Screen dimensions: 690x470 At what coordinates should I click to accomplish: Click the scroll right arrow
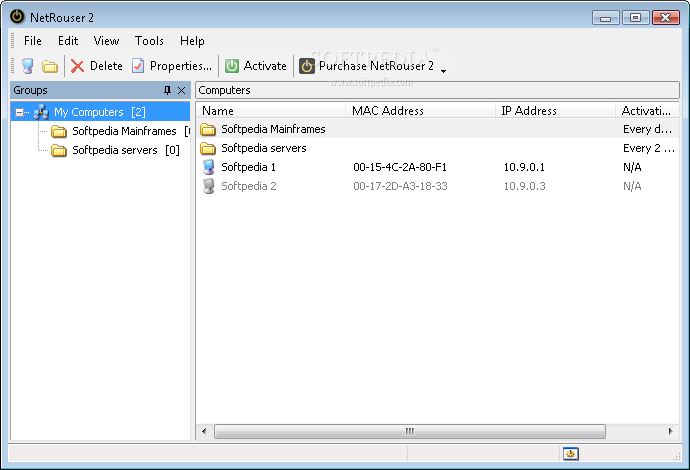coord(670,431)
